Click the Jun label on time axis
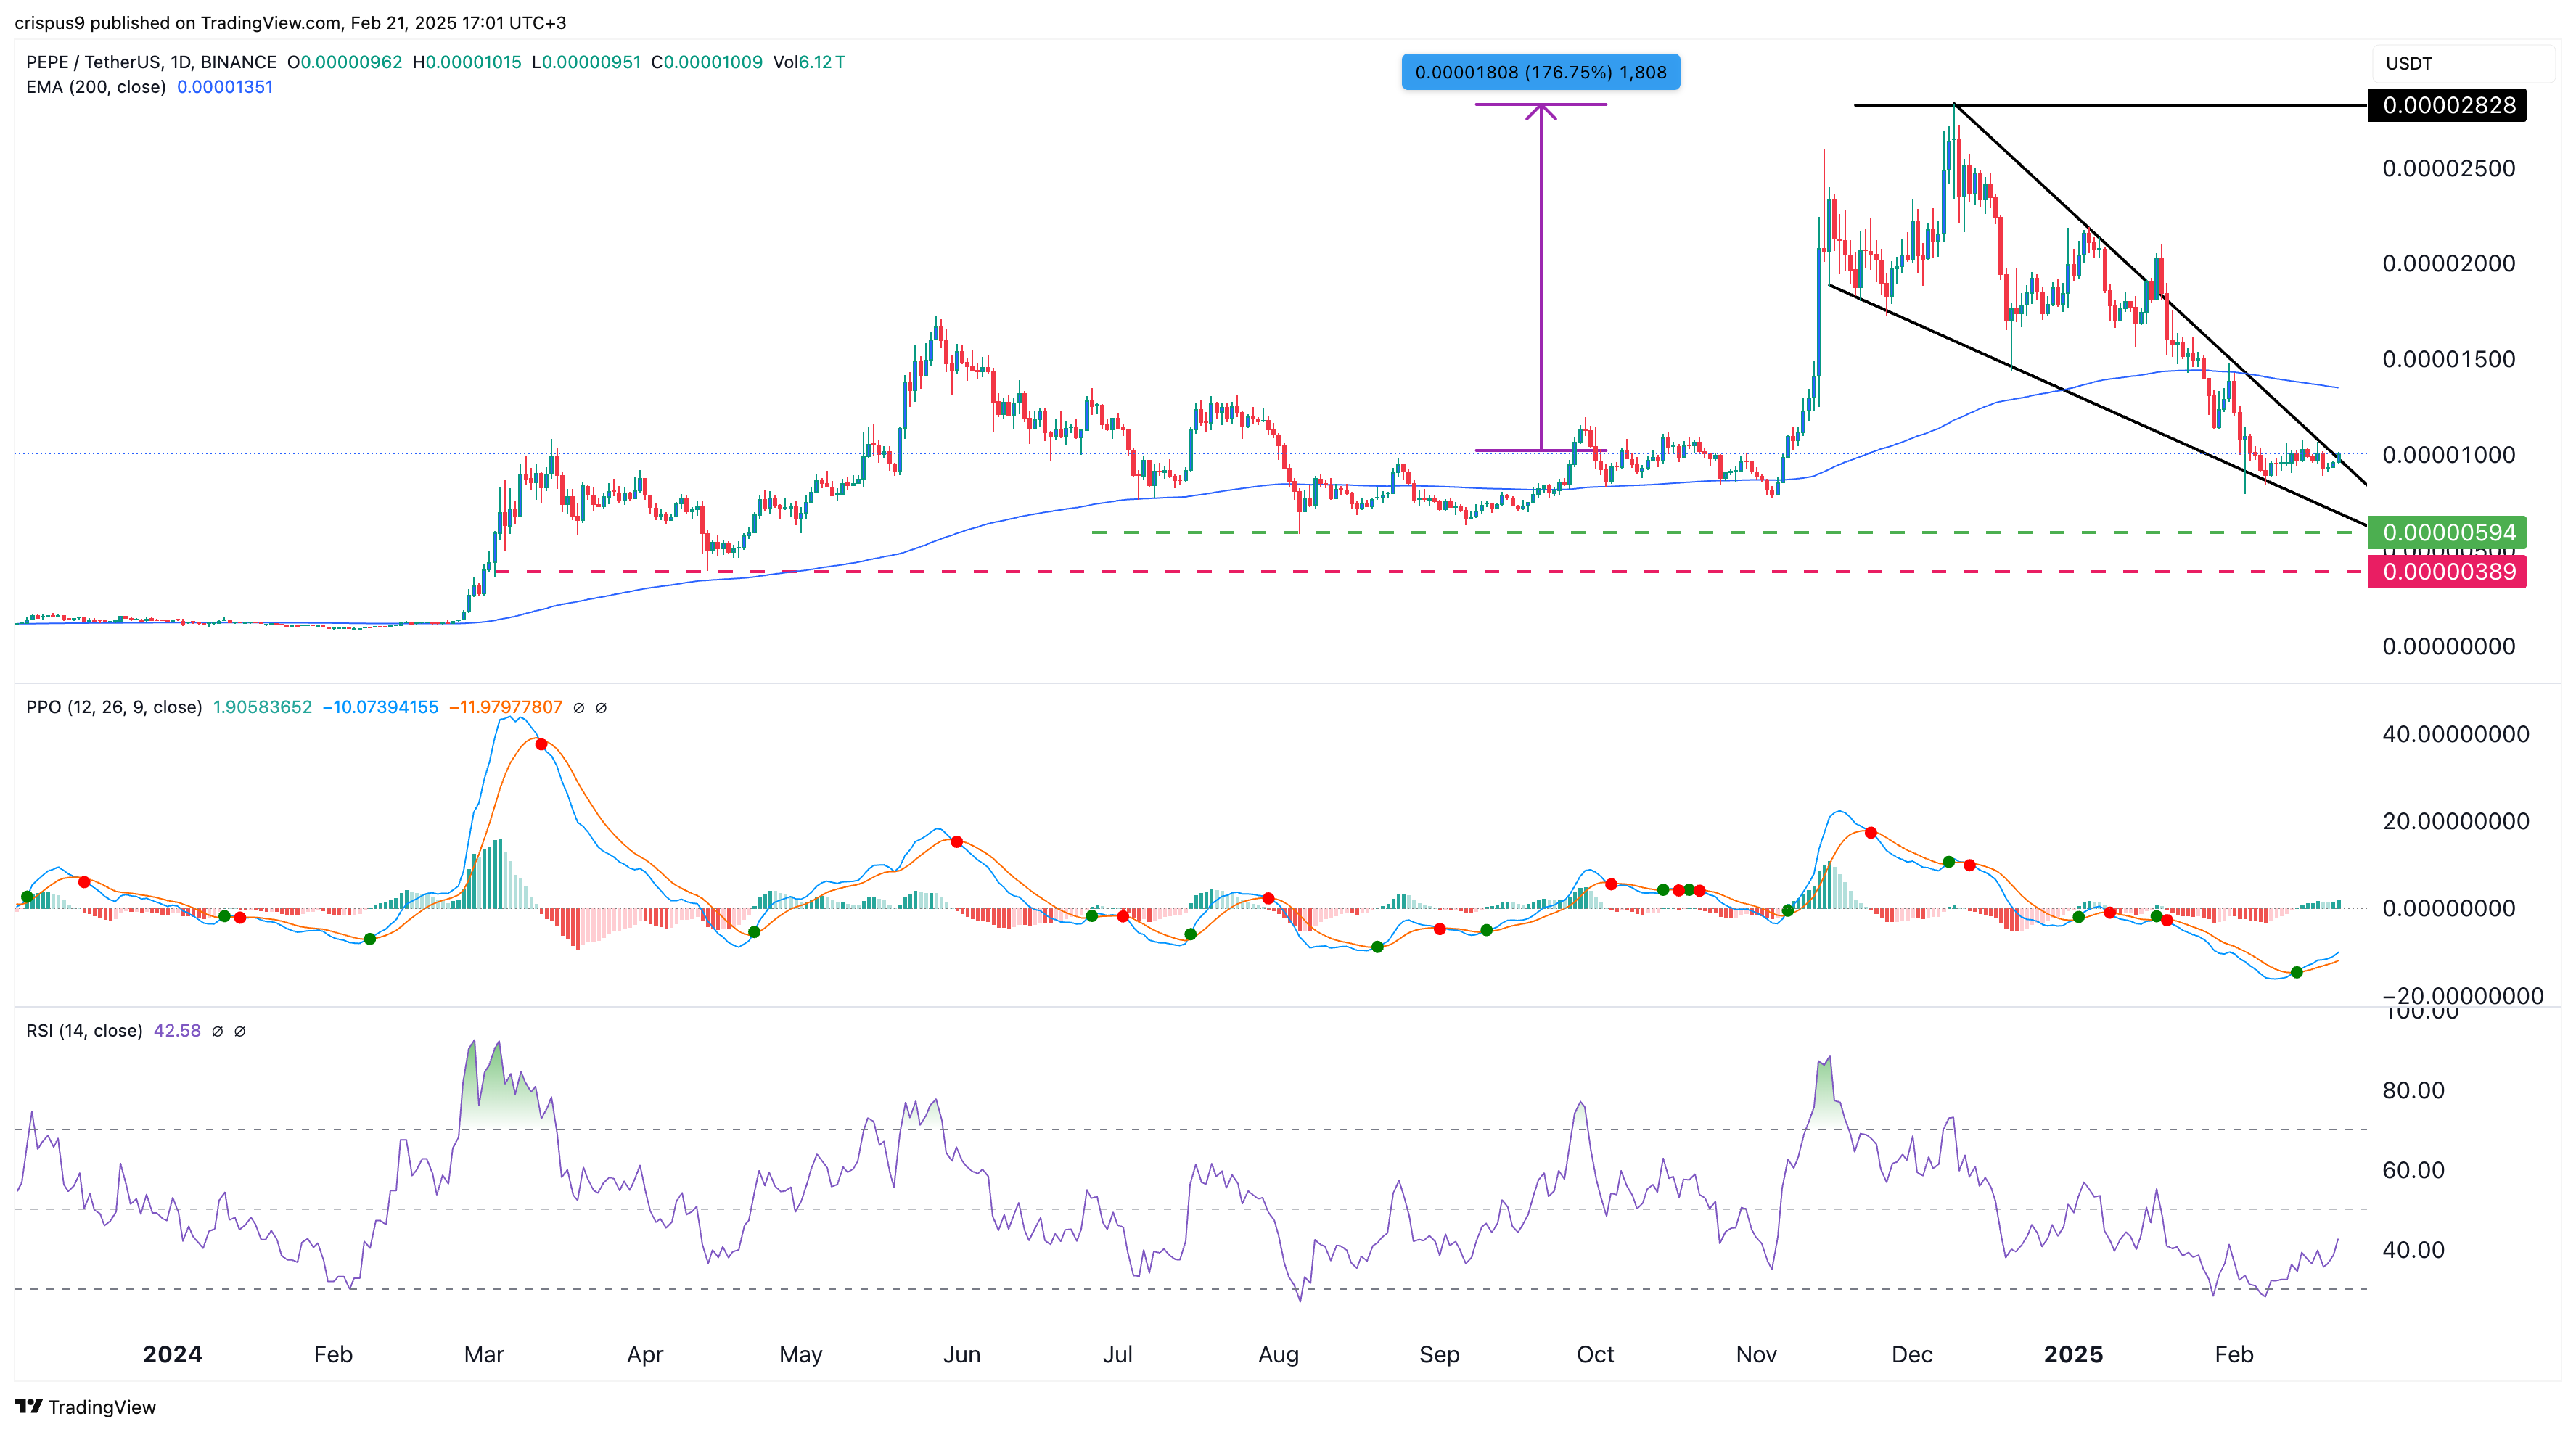Image resolution: width=2576 pixels, height=1432 pixels. (x=961, y=1354)
